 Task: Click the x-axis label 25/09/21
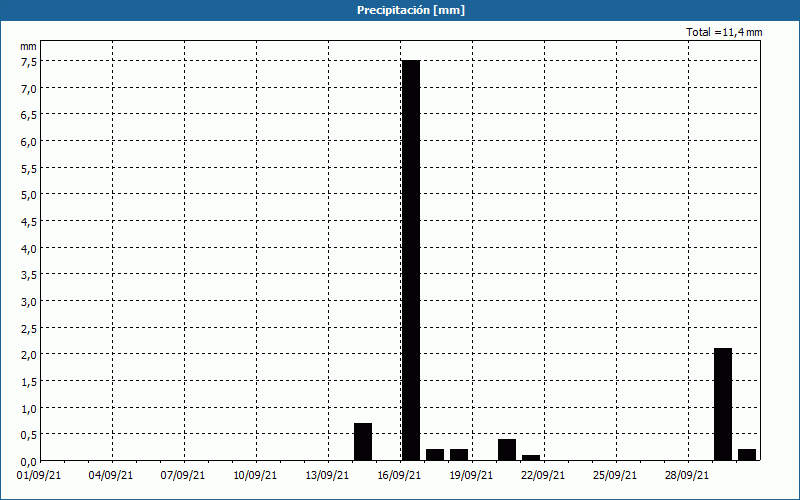(x=615, y=475)
